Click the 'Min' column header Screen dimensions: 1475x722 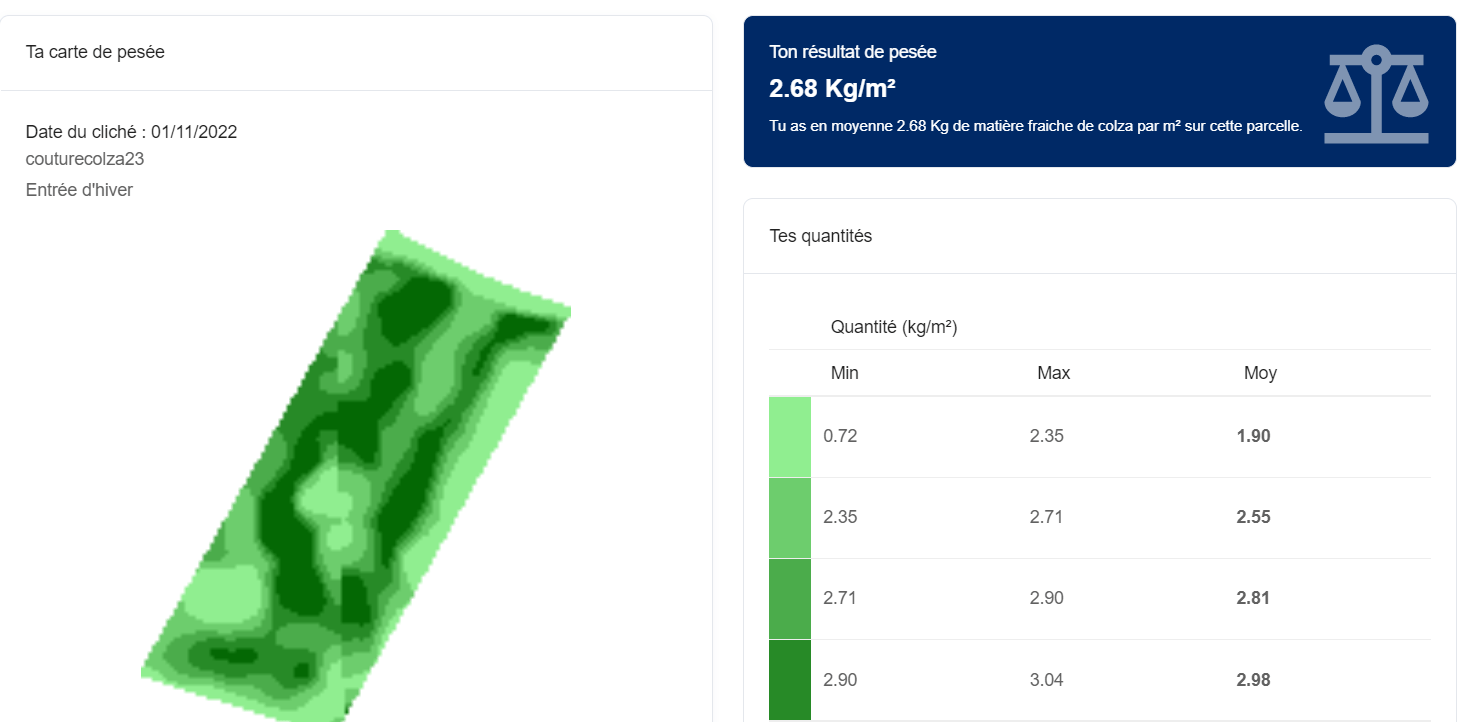(845, 373)
